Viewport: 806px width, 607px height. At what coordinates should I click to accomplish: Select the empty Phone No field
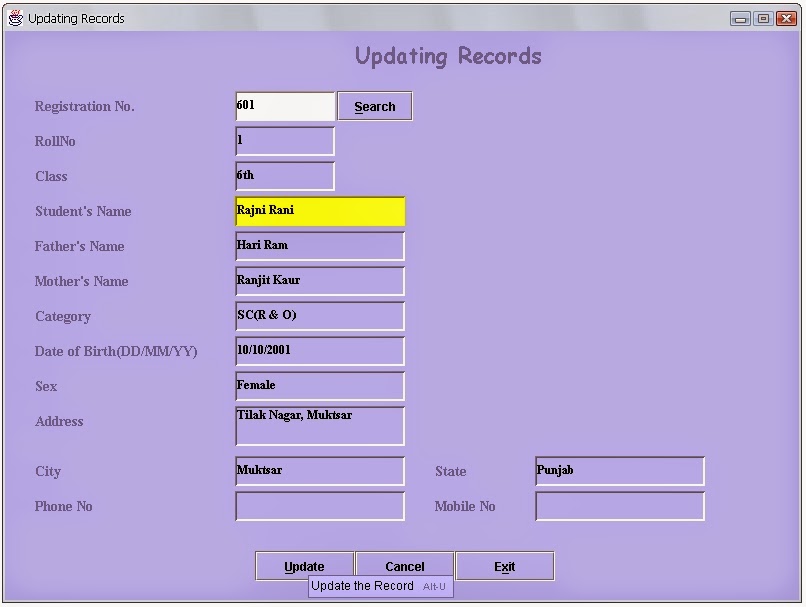coord(319,506)
